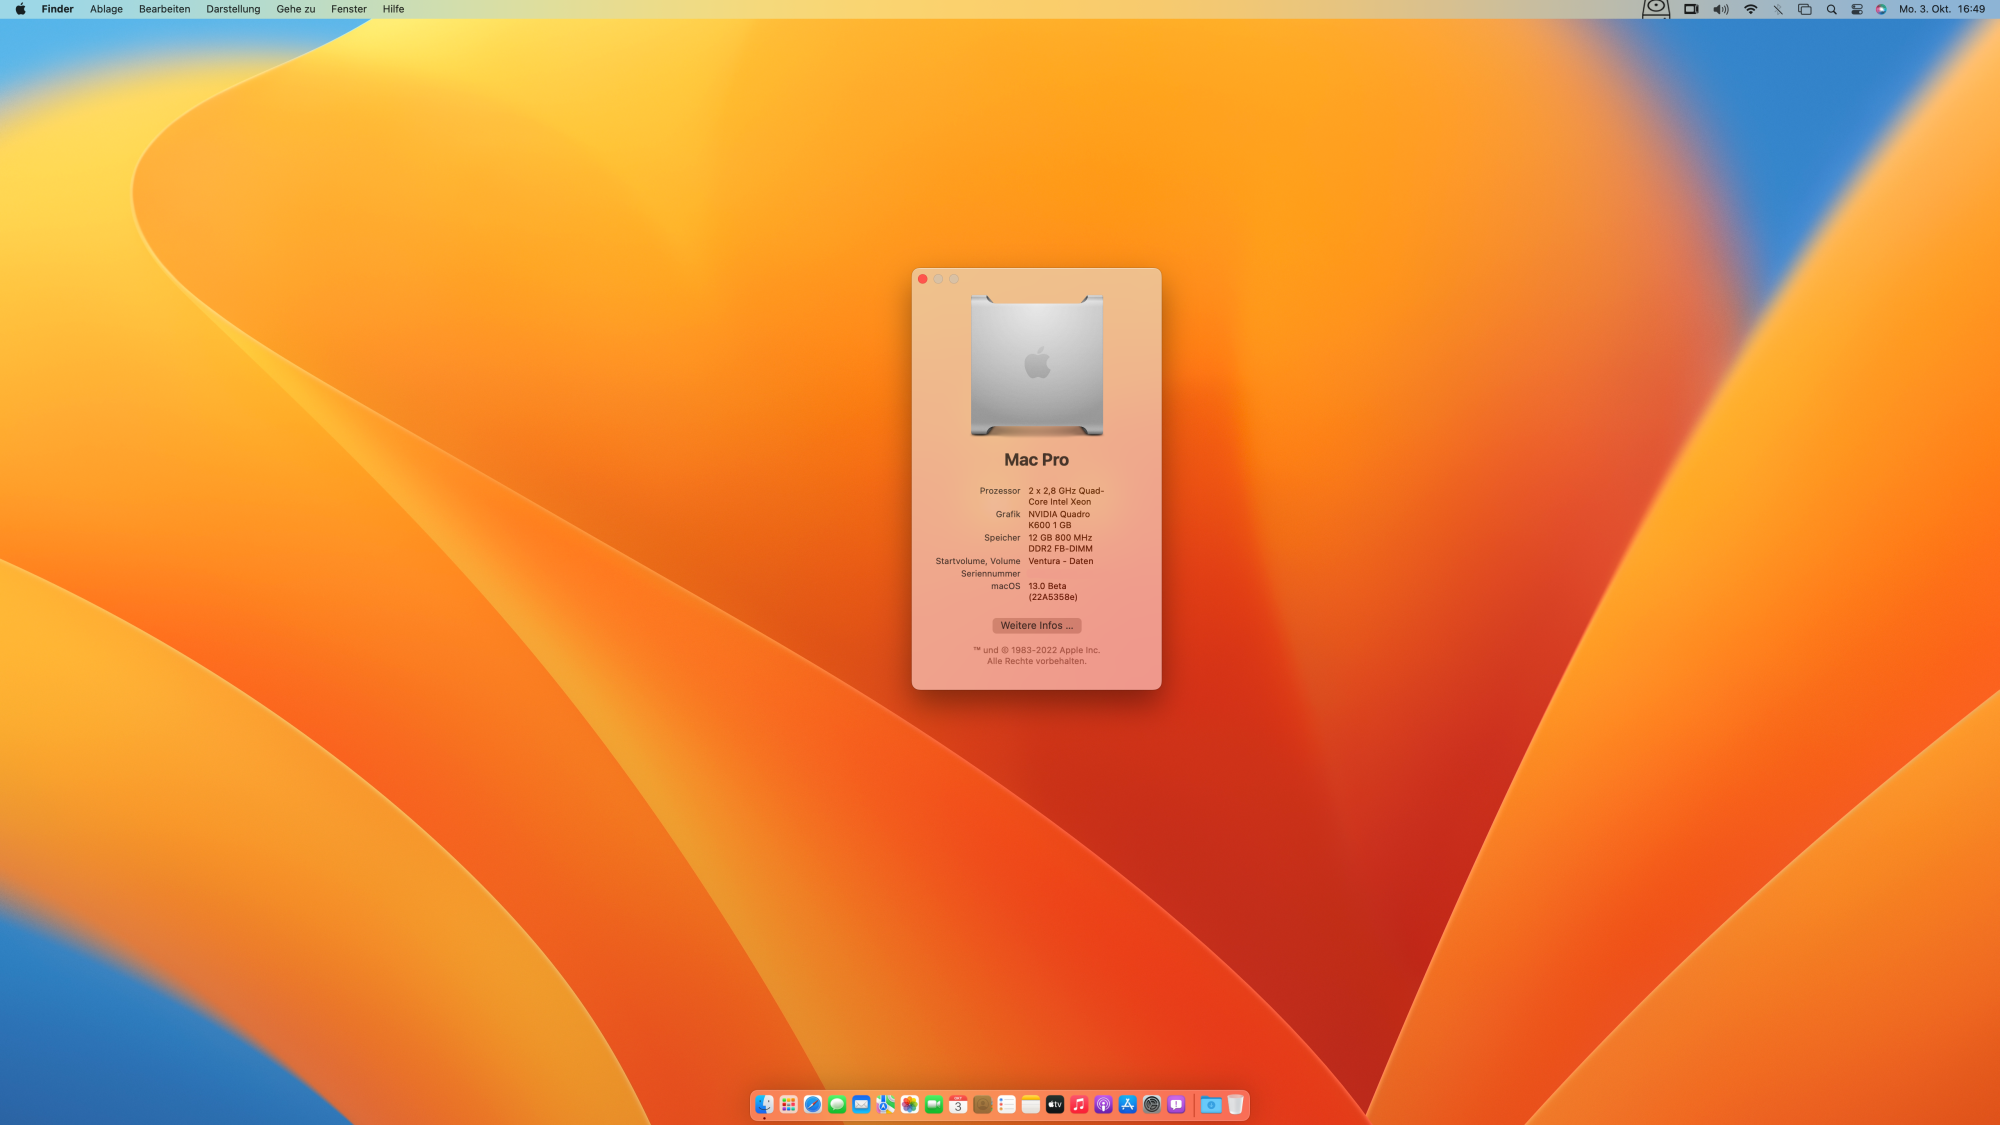Click the Weitere Infos button
Image resolution: width=2000 pixels, height=1125 pixels.
click(1036, 625)
